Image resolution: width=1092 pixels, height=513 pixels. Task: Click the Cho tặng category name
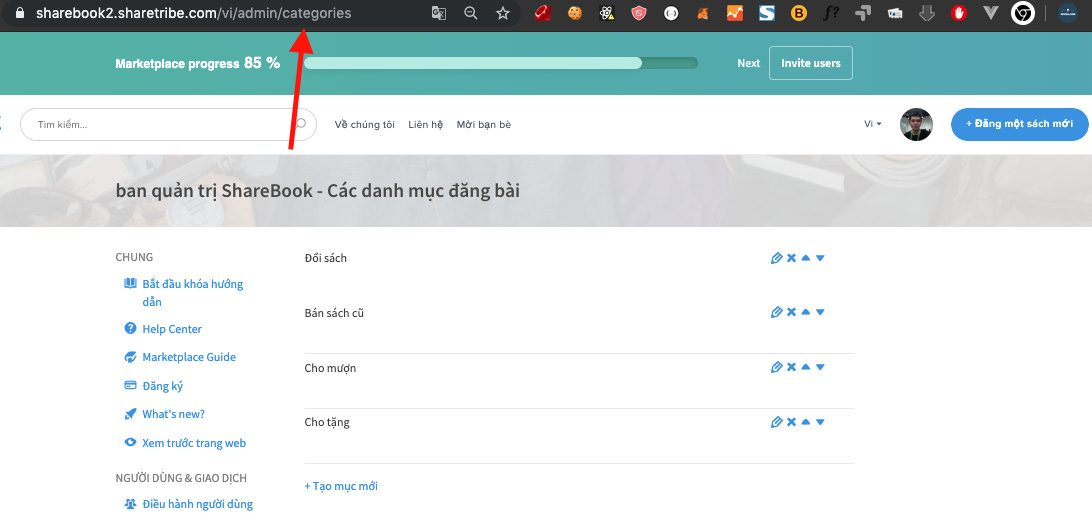pos(327,422)
